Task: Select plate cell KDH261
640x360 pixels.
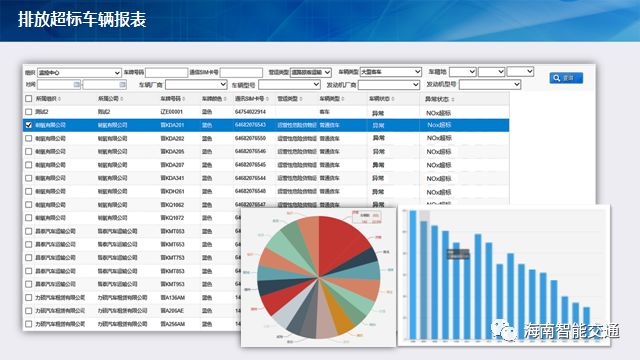Action: pos(172,191)
